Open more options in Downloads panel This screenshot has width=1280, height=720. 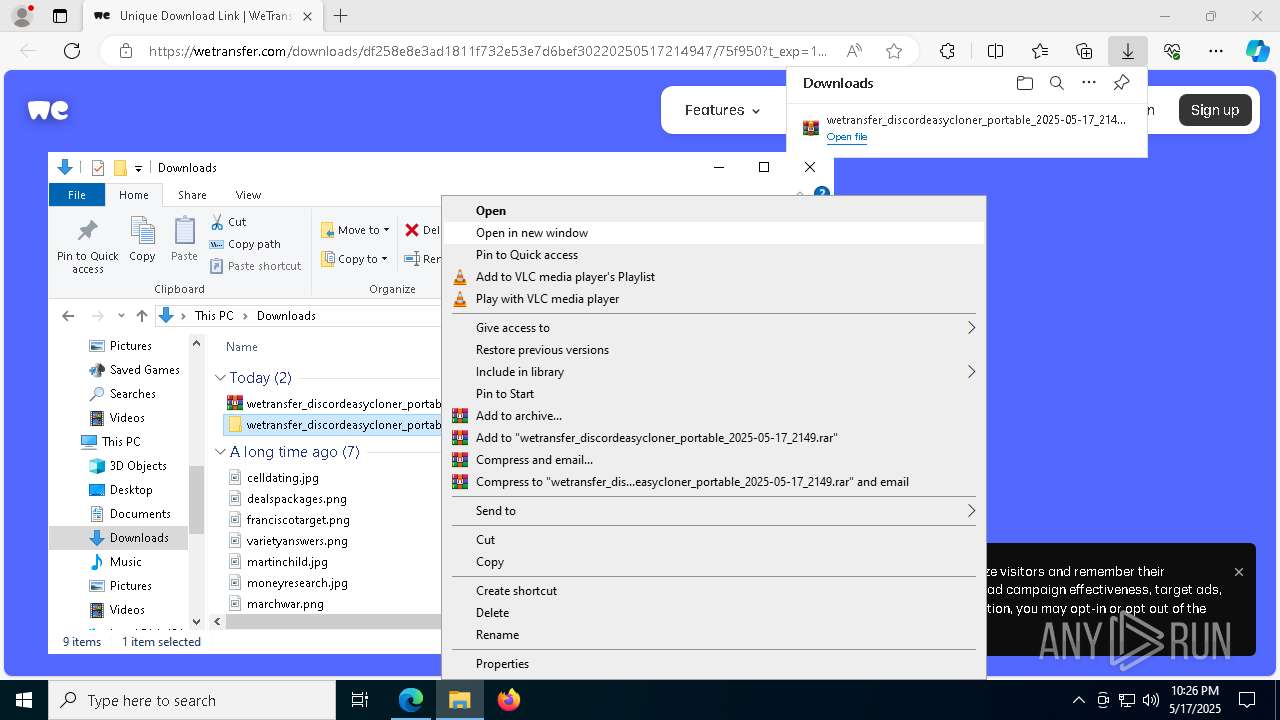(x=1089, y=83)
